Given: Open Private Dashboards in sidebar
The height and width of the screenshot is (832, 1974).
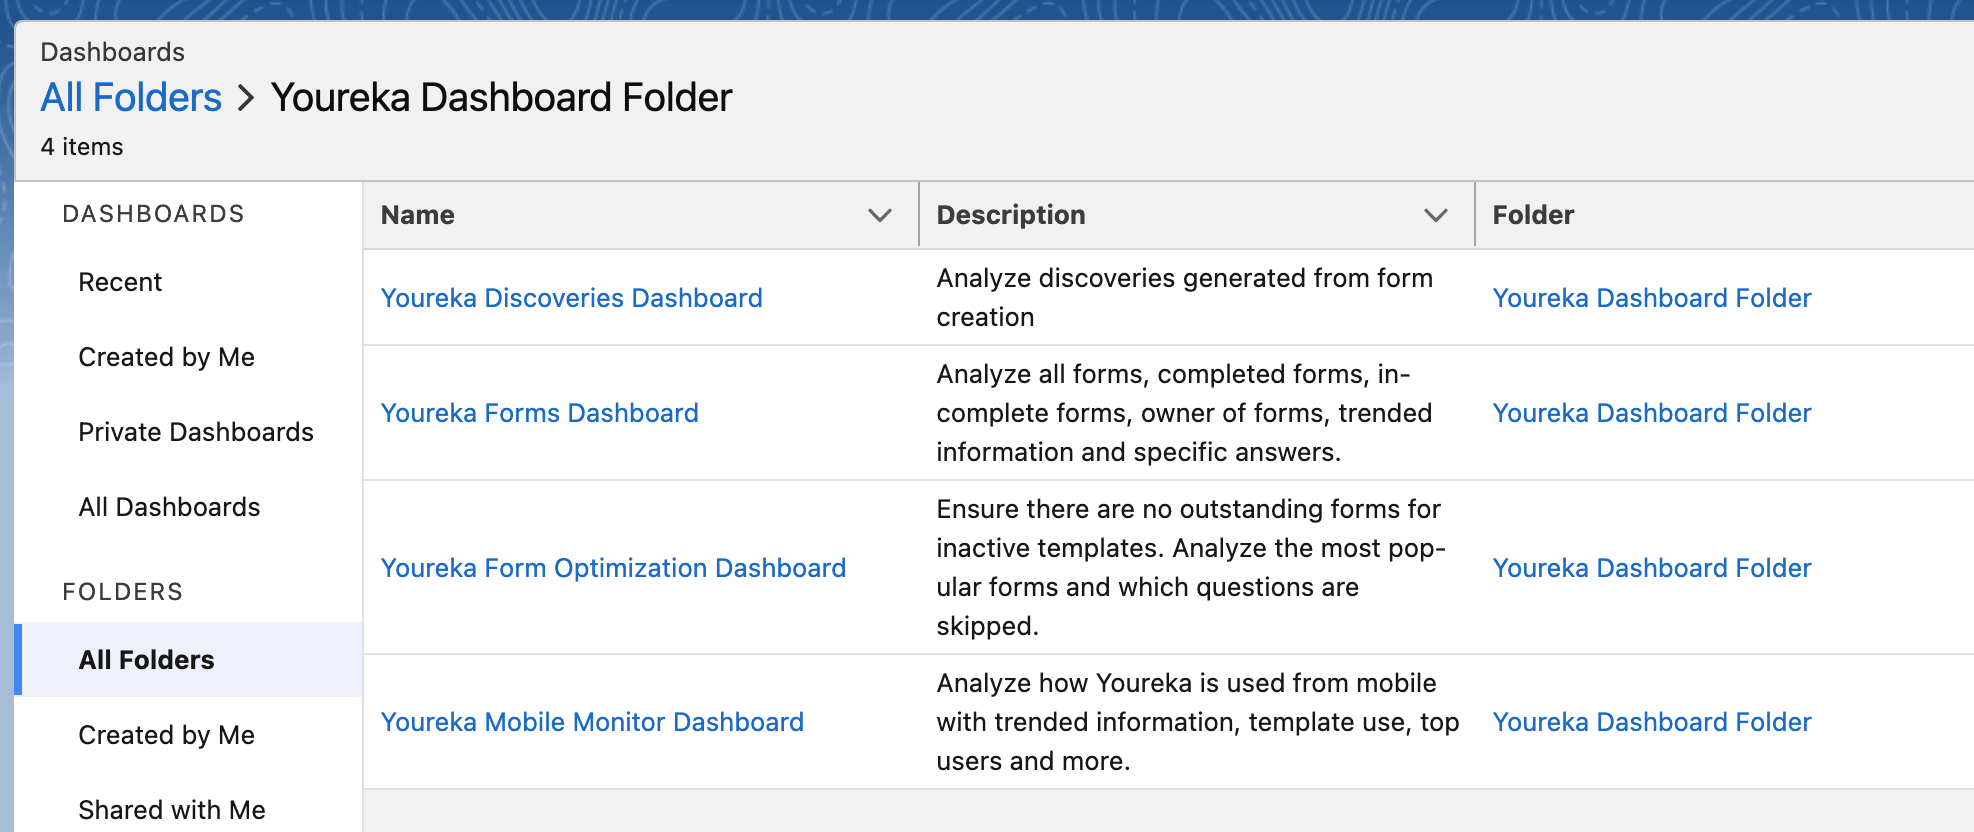Looking at the screenshot, I should [196, 432].
